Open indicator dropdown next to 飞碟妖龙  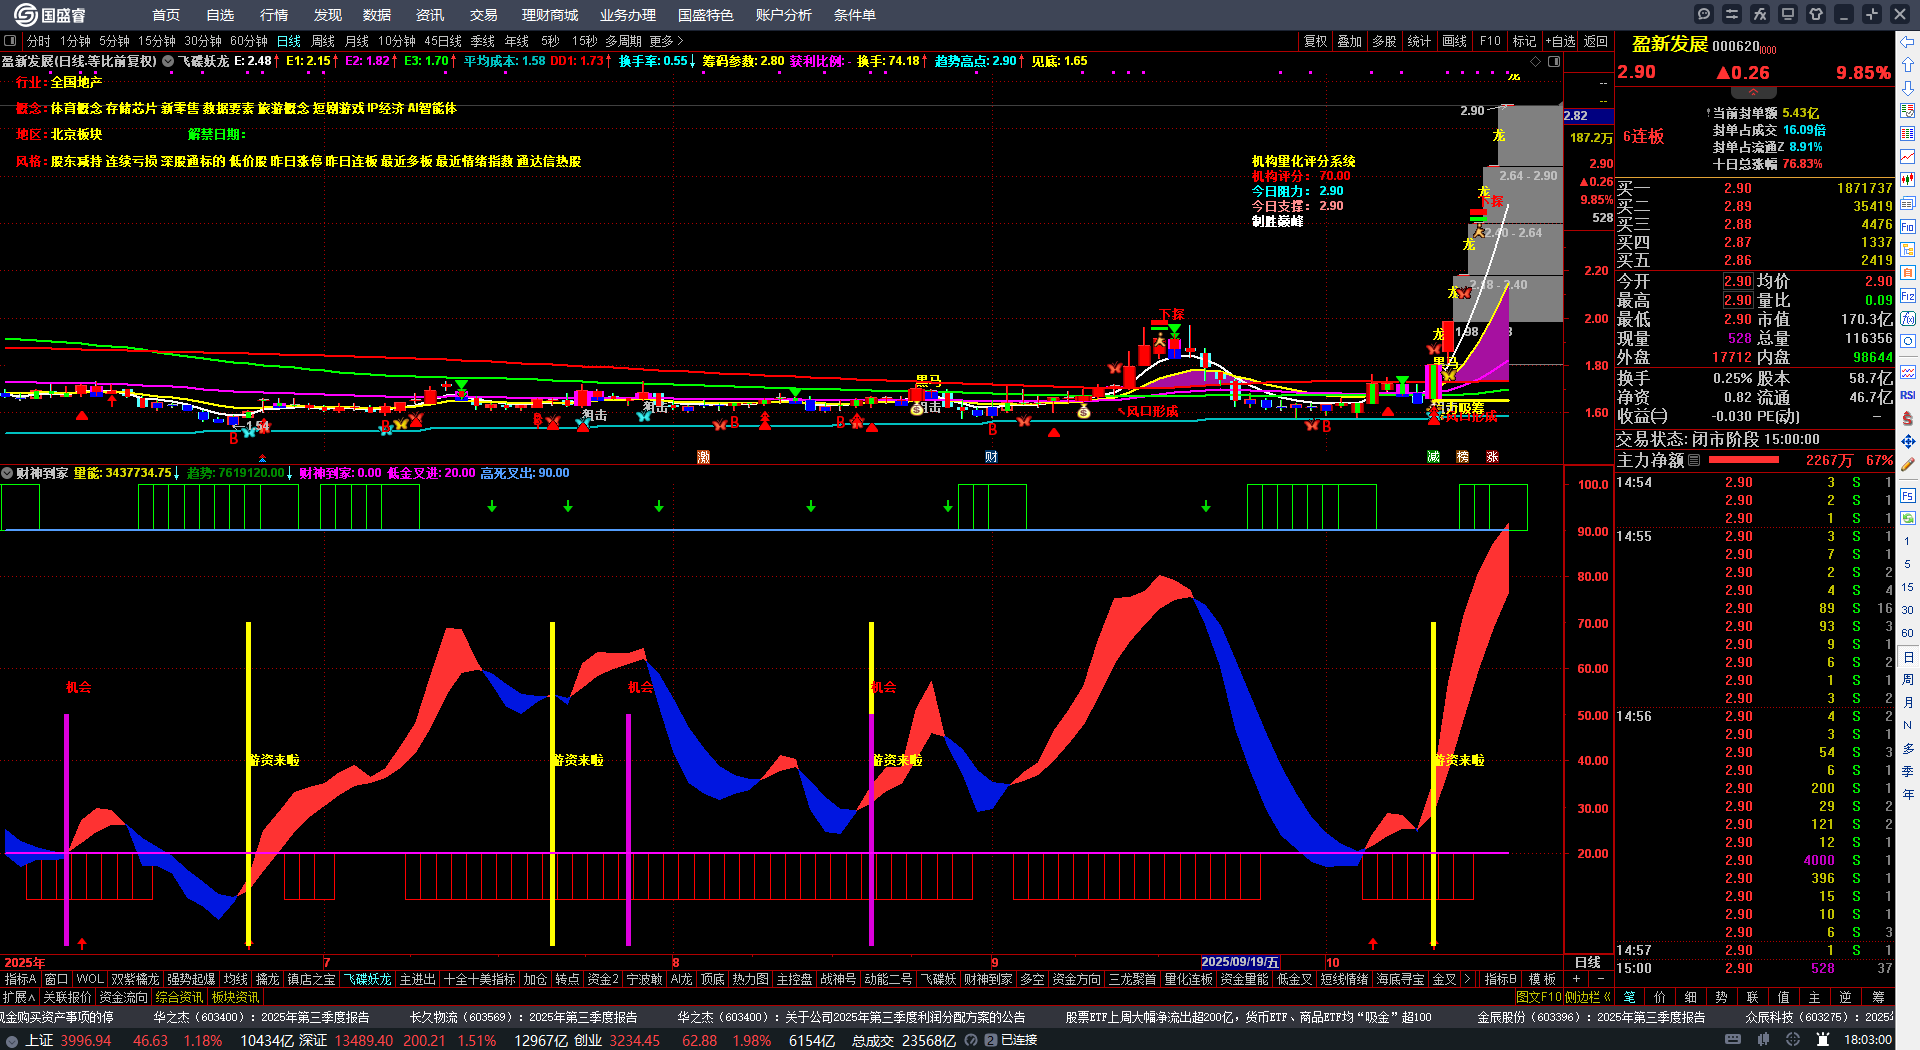click(x=168, y=61)
